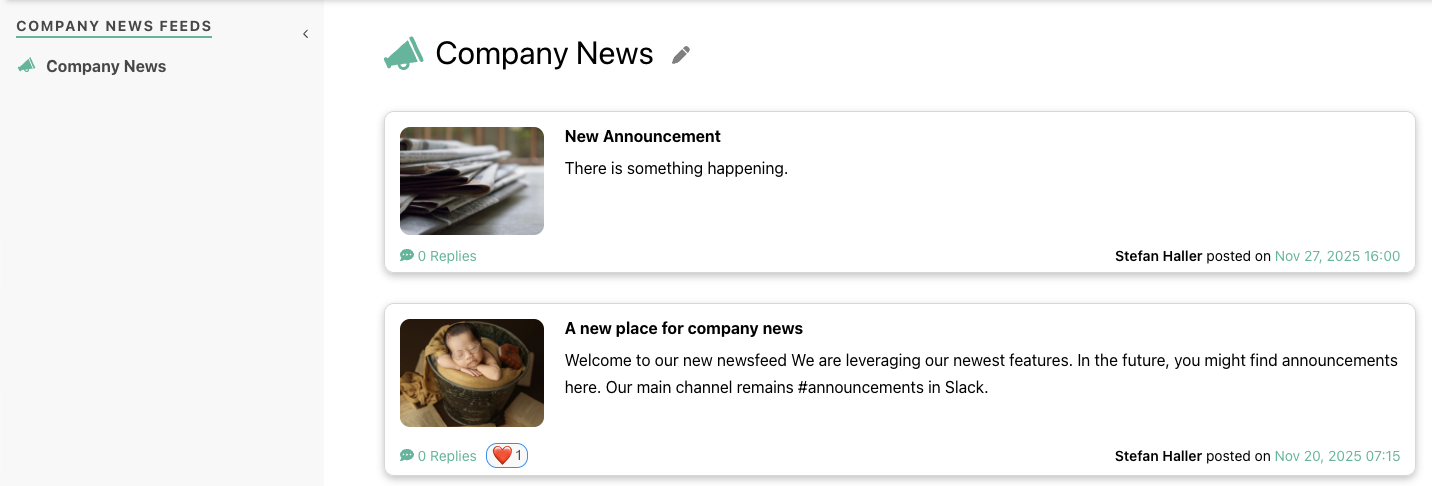Click the Nov 27, 2025 16:00 timestamp

point(1337,256)
